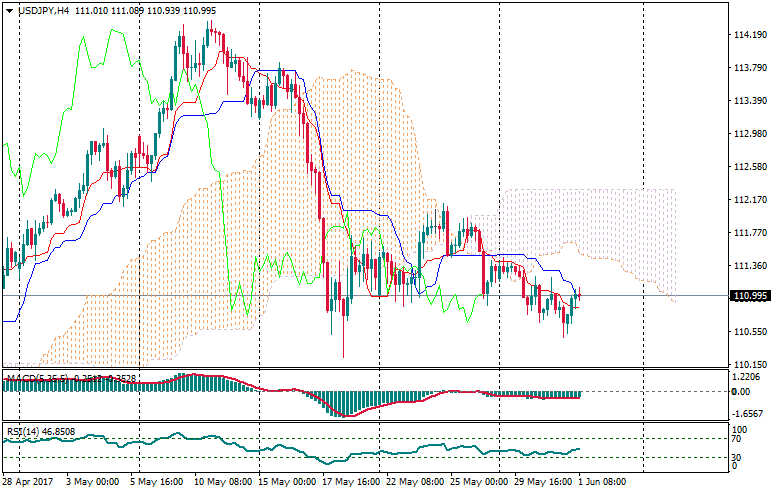
Task: Select the 112.980 price axis label
Action: pos(748,134)
